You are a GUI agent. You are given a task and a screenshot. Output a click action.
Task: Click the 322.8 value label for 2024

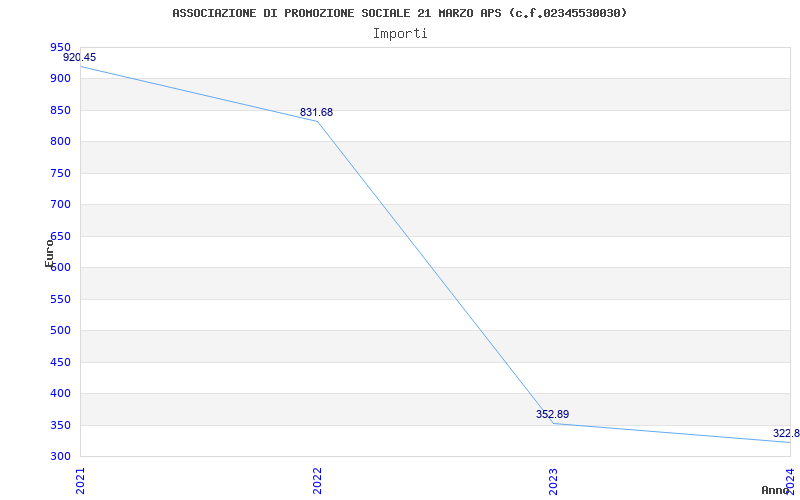(786, 434)
